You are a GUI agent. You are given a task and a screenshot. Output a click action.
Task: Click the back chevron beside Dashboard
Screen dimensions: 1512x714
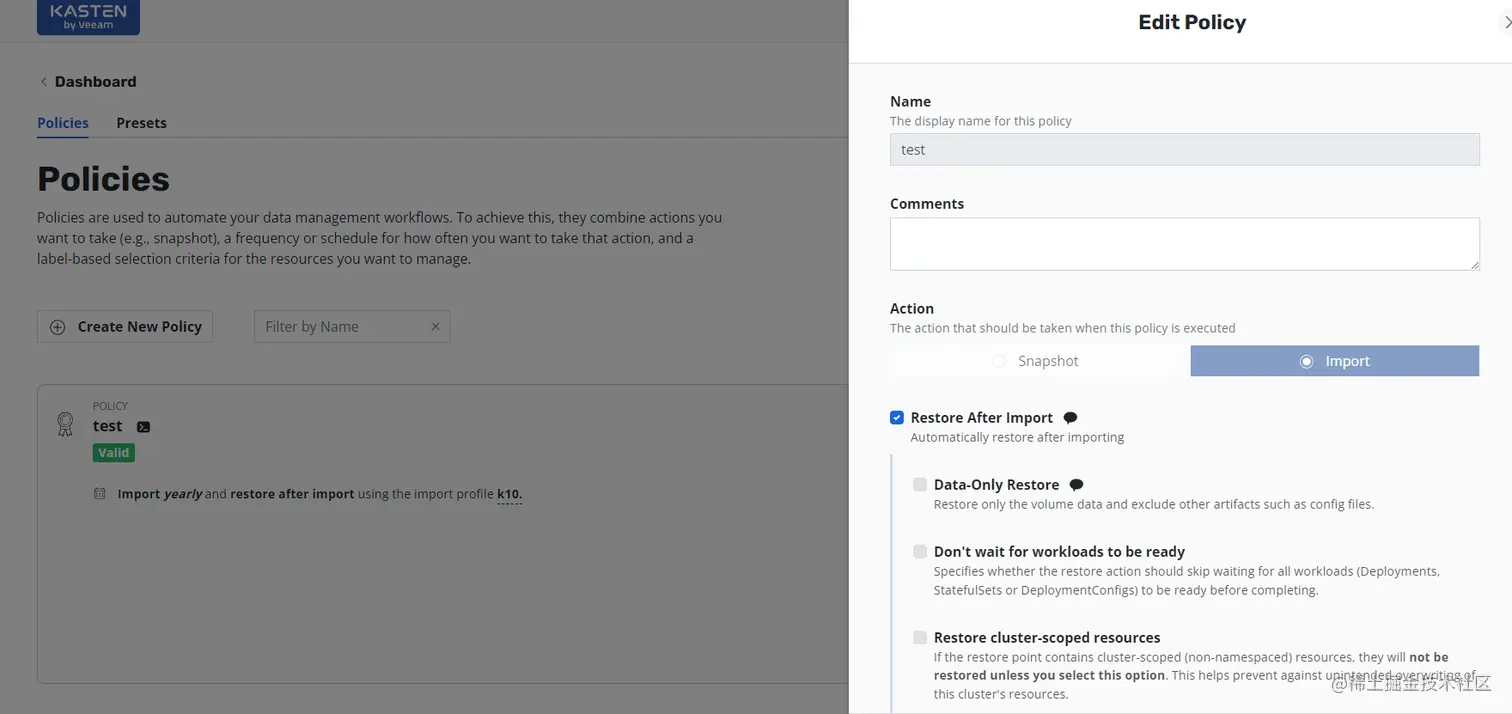(43, 82)
